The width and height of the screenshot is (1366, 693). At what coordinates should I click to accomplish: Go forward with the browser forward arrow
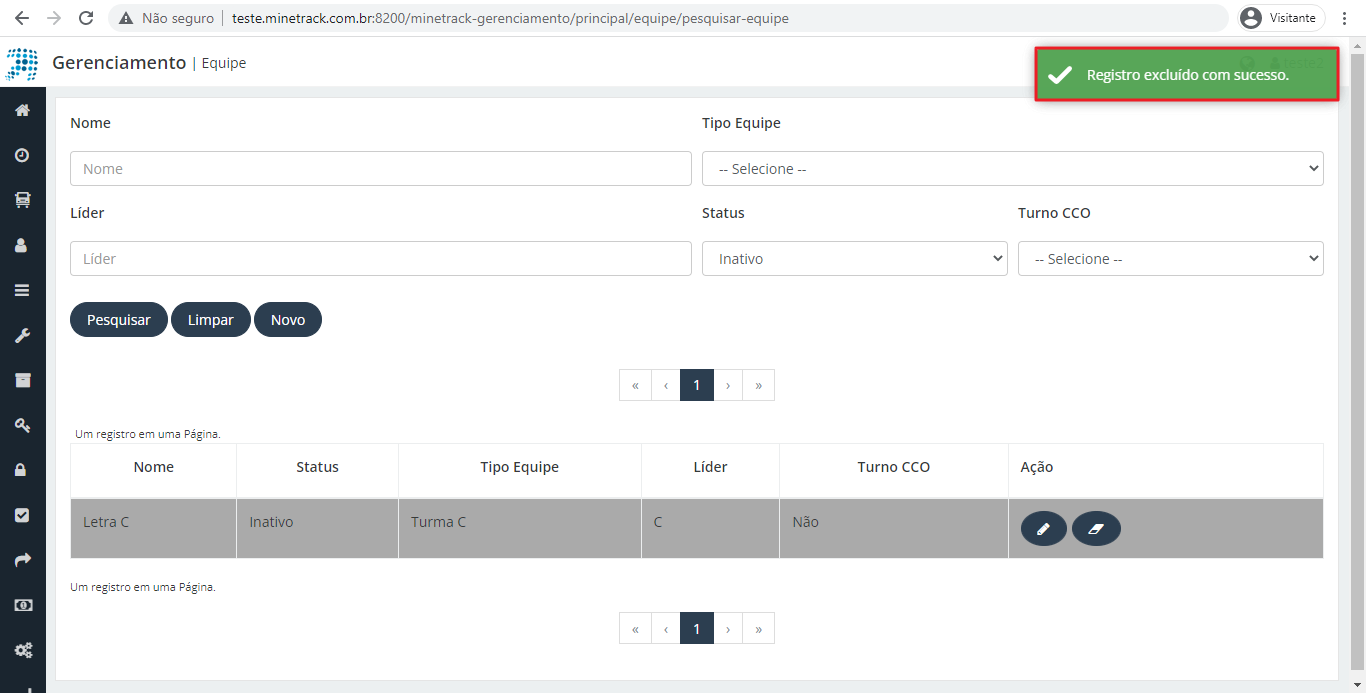pos(54,18)
